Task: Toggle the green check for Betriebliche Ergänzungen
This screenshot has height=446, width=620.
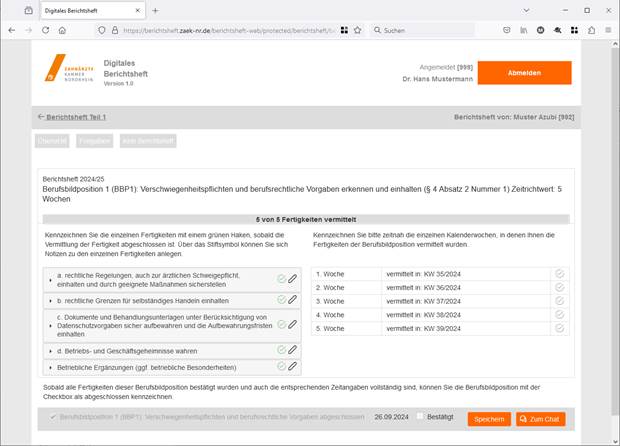Action: tap(282, 366)
